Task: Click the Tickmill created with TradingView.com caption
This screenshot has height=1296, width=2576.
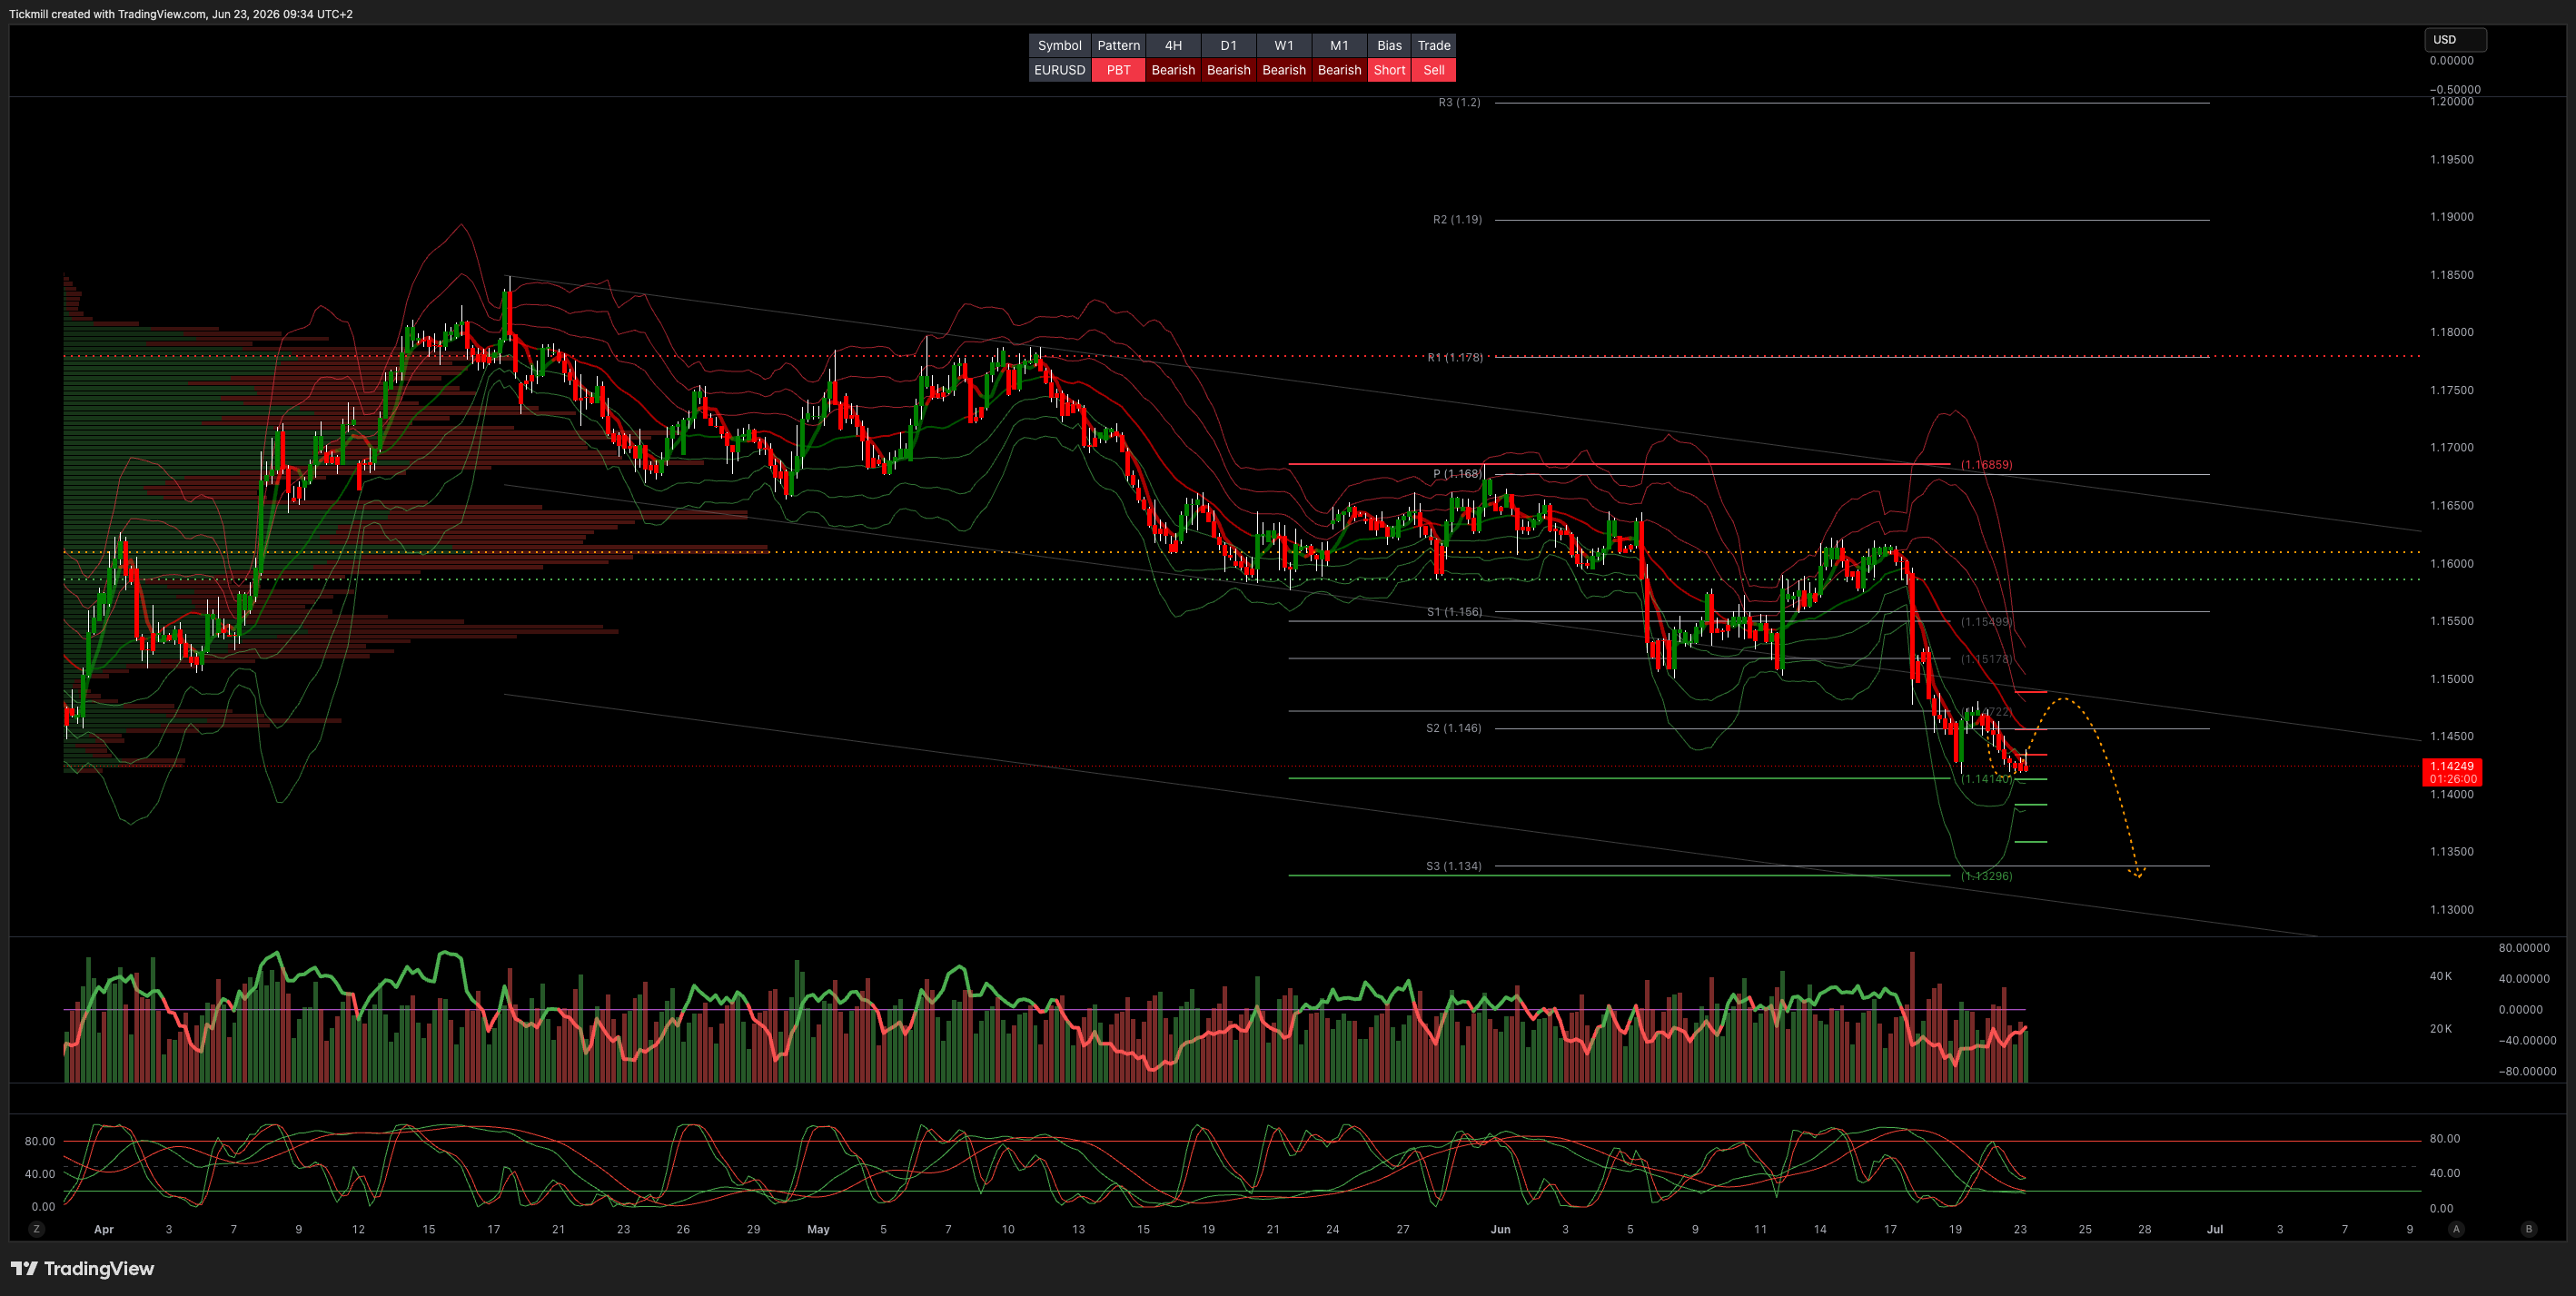Action: tap(181, 14)
